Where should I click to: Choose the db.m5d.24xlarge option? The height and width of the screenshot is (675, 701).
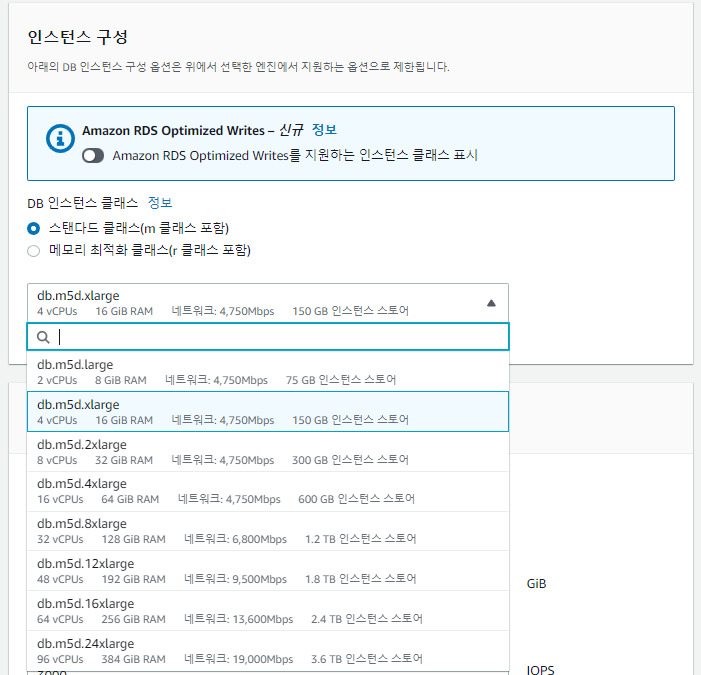268,650
